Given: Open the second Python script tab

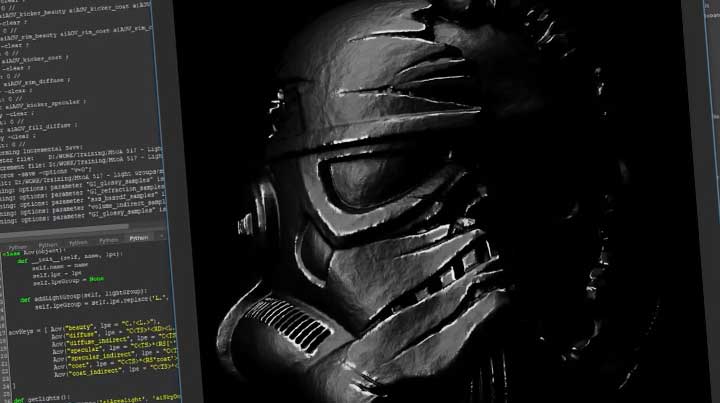Looking at the screenshot, I should [x=47, y=244].
